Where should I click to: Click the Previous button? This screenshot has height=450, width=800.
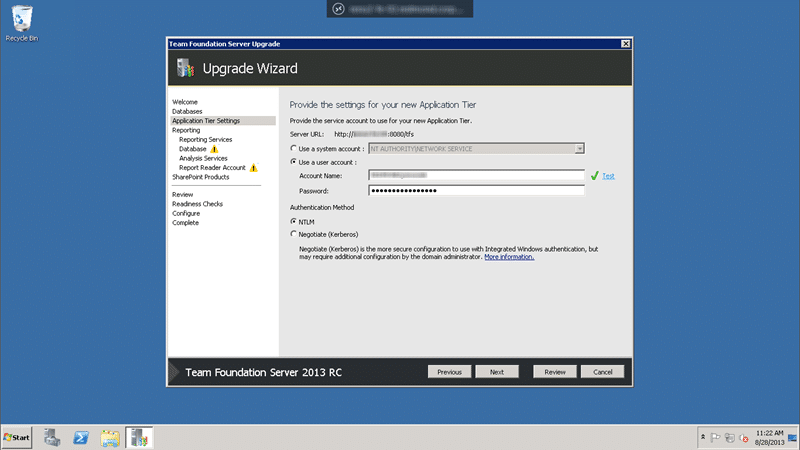449,372
